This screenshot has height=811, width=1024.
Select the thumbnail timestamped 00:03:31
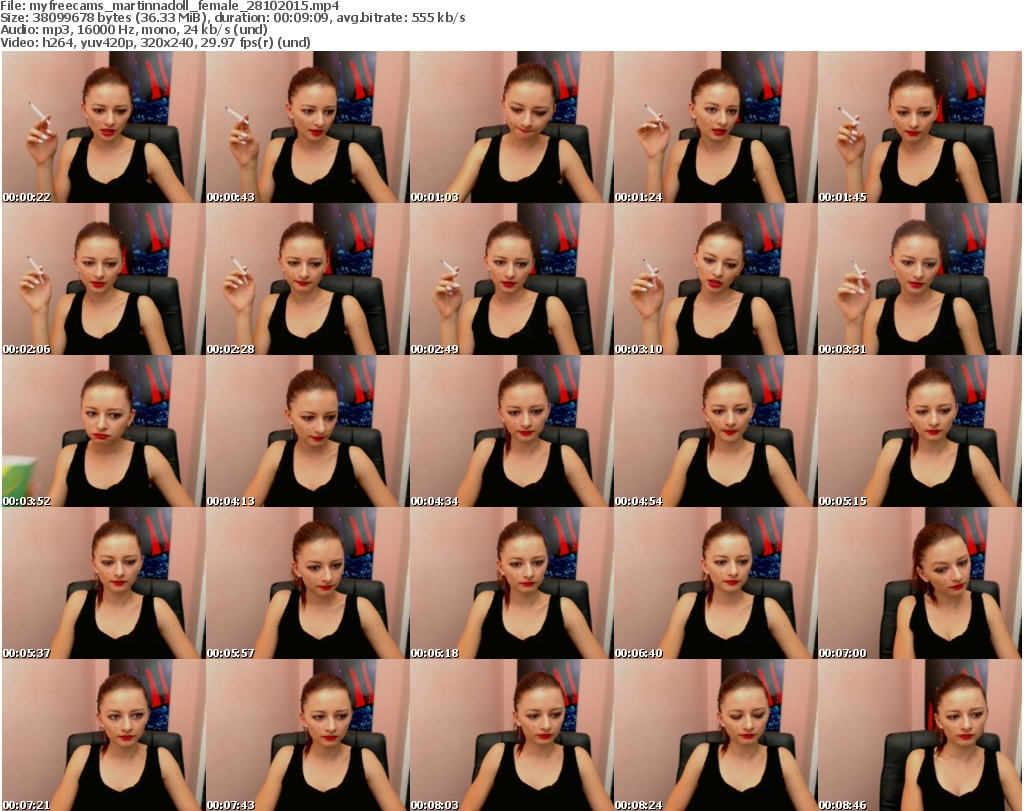[x=919, y=279]
